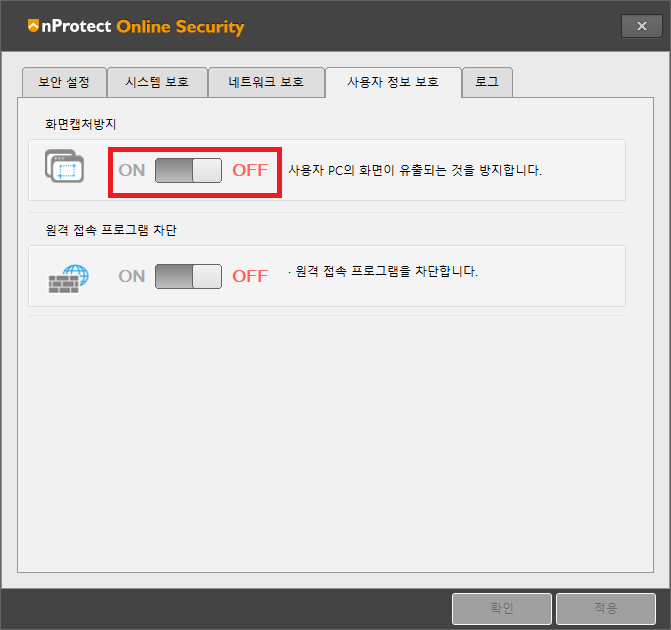Click OFF label for remote access blocking
671x630 pixels.
click(250, 276)
